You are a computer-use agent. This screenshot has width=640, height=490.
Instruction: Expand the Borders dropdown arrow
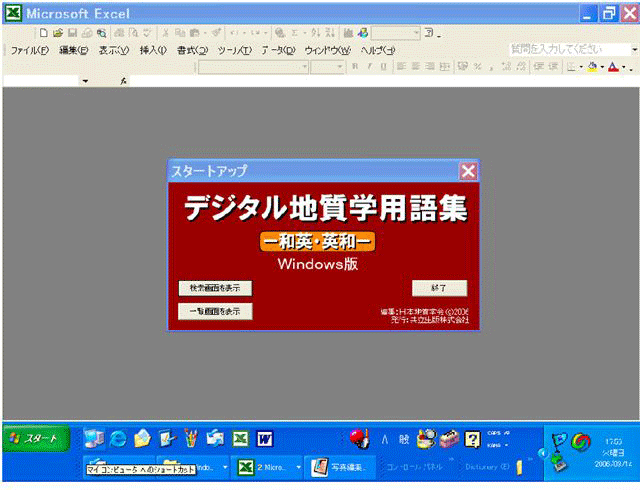tap(581, 67)
